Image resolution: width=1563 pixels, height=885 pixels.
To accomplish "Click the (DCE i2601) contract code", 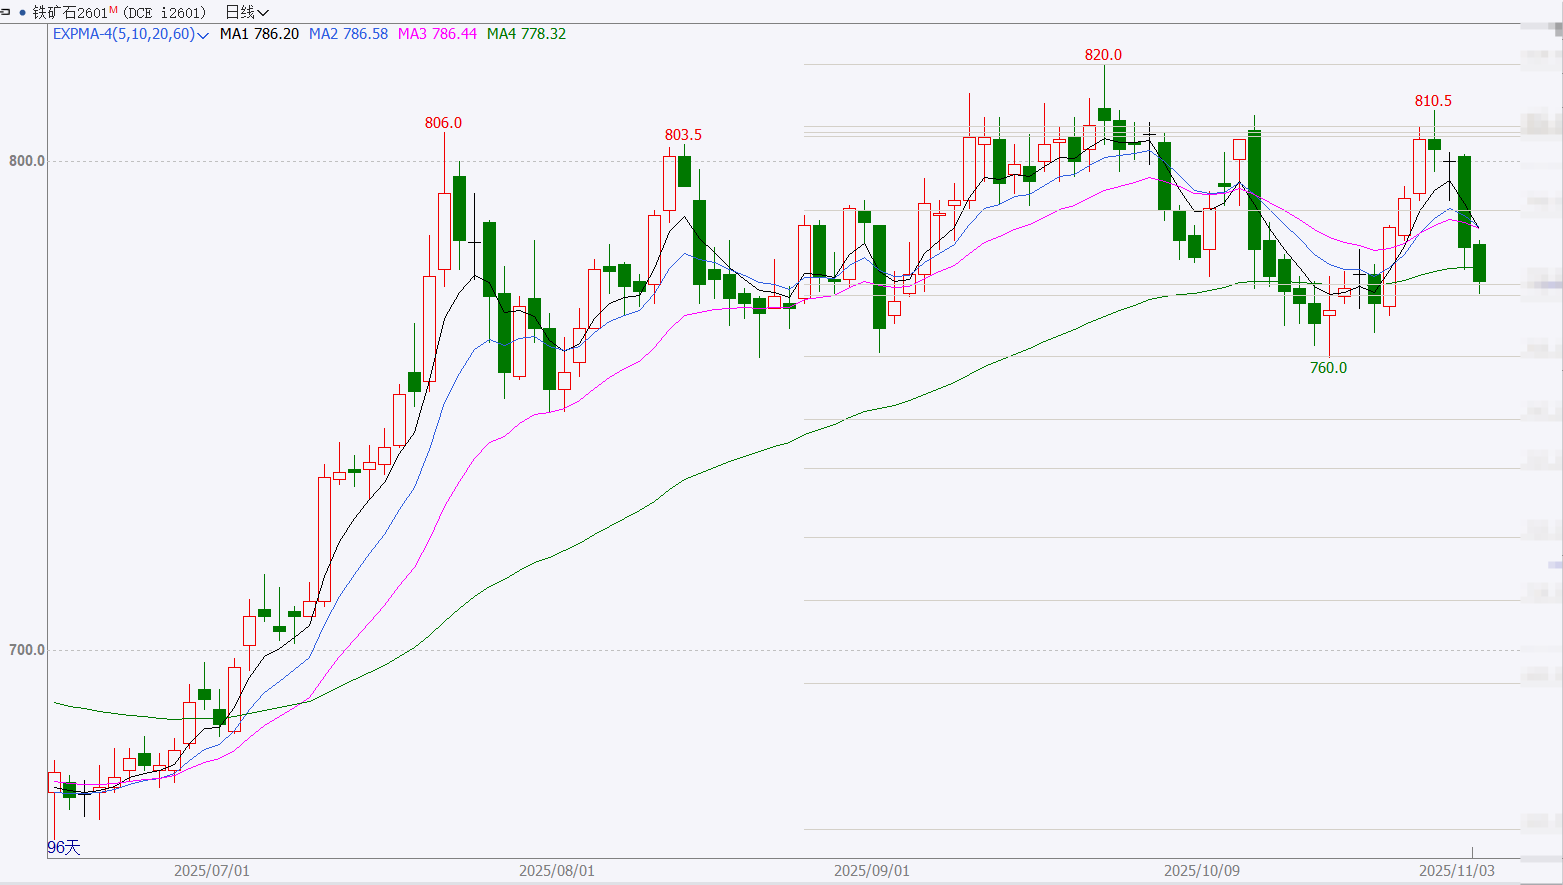I will click(165, 13).
